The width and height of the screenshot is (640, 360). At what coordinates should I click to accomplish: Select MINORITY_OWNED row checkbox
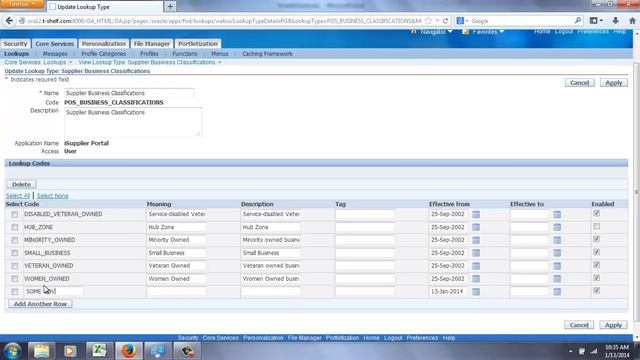15,240
